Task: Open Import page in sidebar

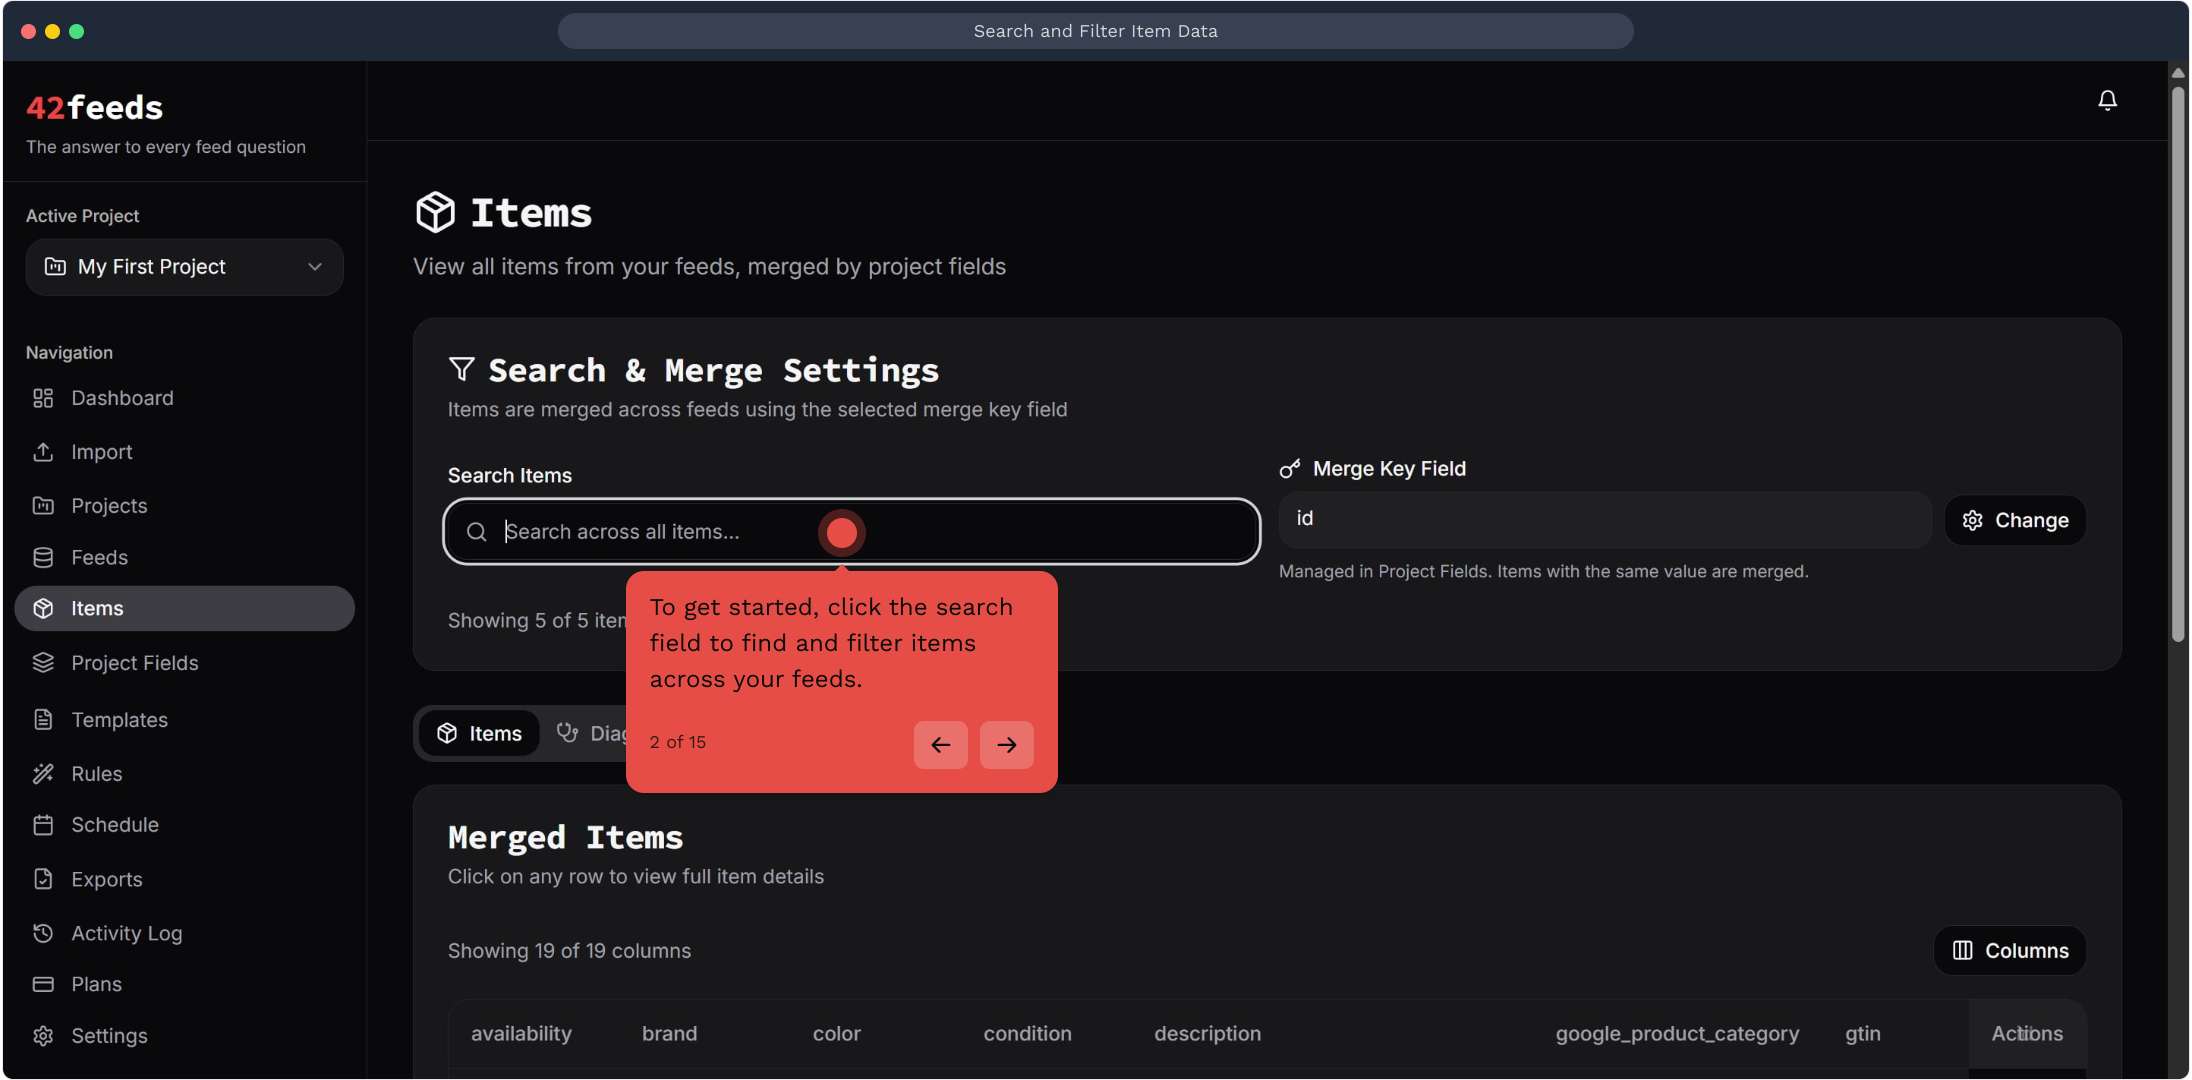Action: (x=100, y=452)
